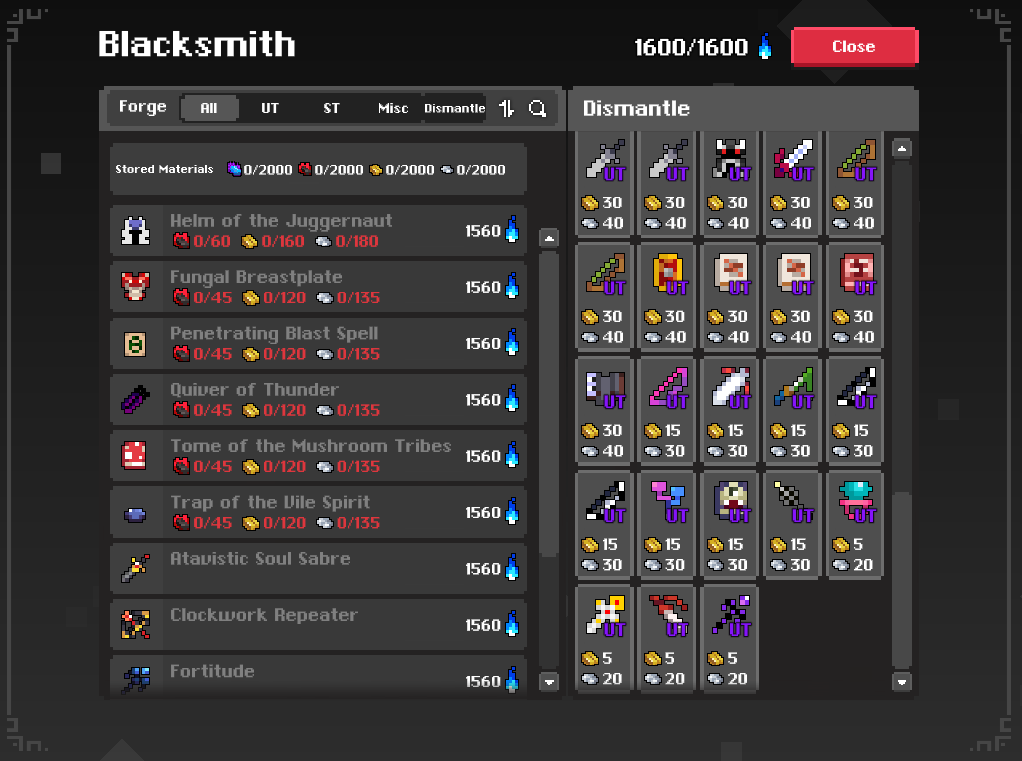Click forge list scroll-down arrow
Image resolution: width=1022 pixels, height=761 pixels.
549,682
